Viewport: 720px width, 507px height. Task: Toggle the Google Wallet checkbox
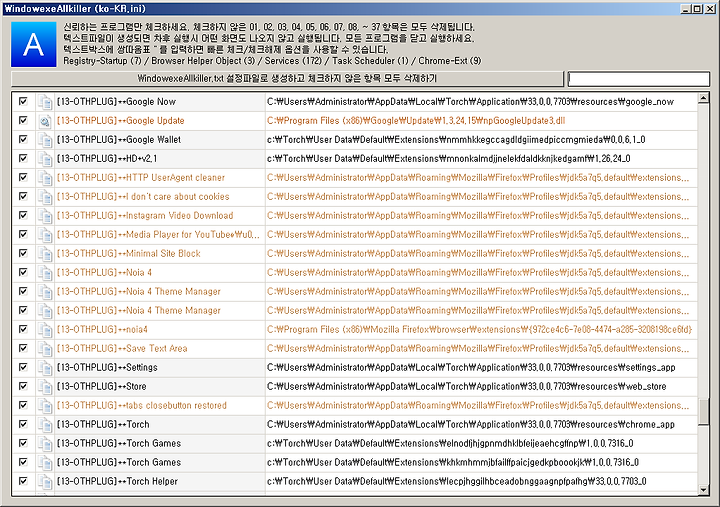[x=23, y=139]
